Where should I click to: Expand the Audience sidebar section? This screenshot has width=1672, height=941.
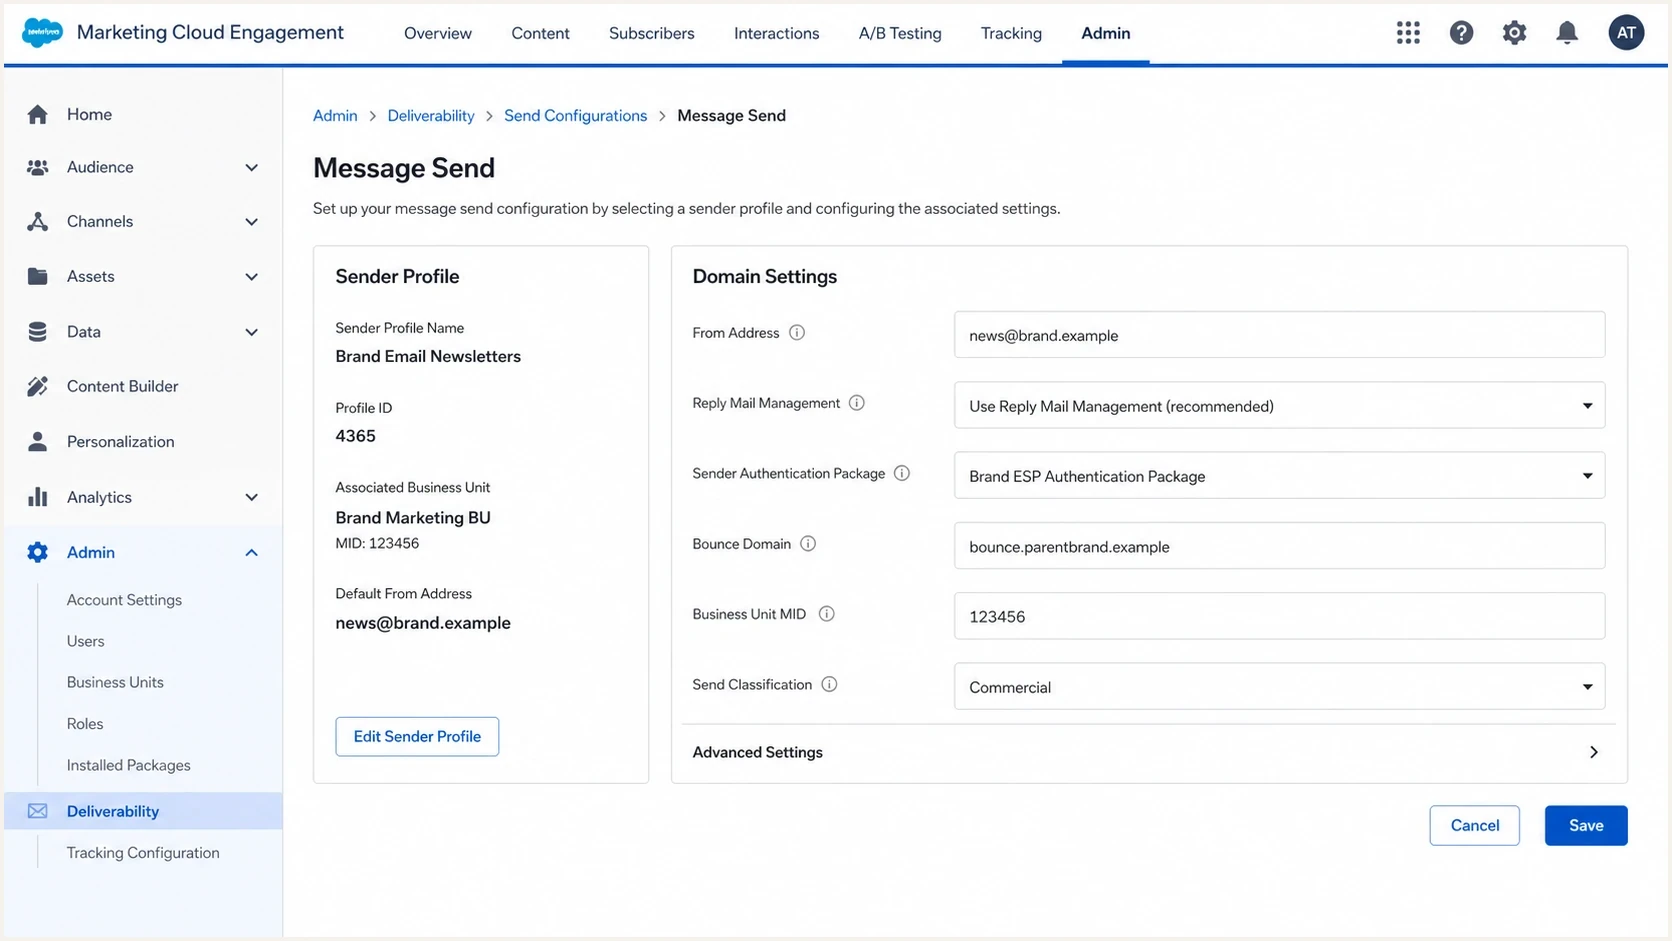click(252, 167)
